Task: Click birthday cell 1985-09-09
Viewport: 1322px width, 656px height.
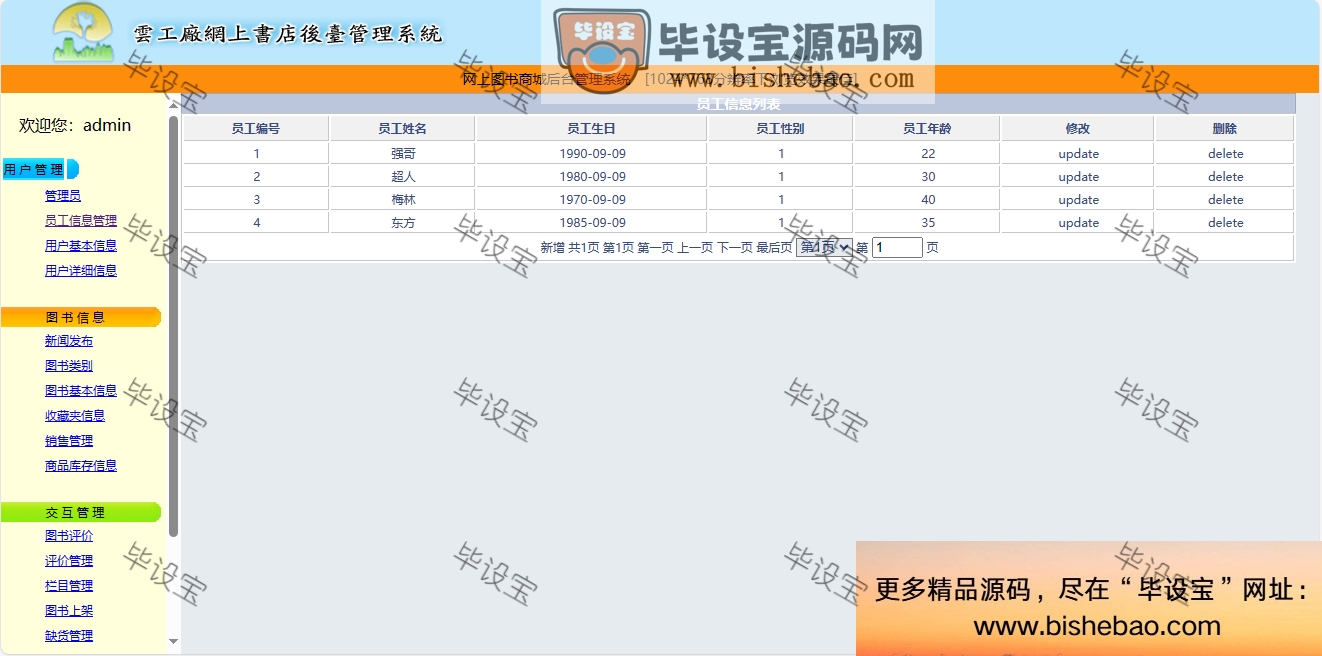Action: [592, 223]
